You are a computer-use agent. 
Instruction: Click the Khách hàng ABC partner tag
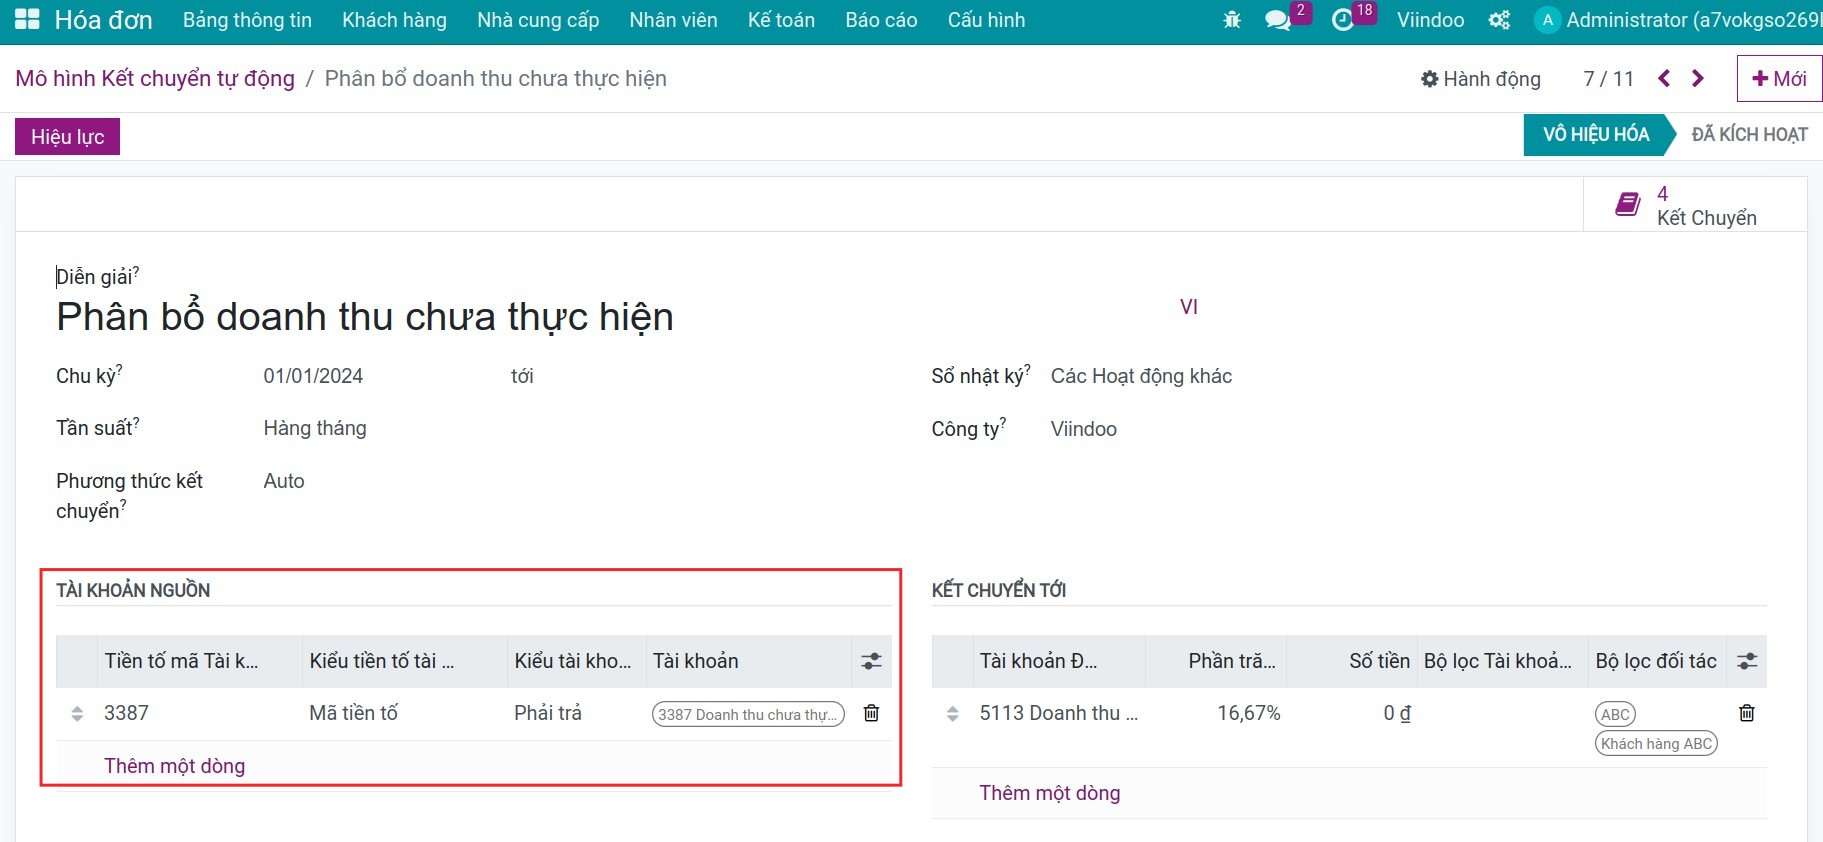[x=1656, y=743]
